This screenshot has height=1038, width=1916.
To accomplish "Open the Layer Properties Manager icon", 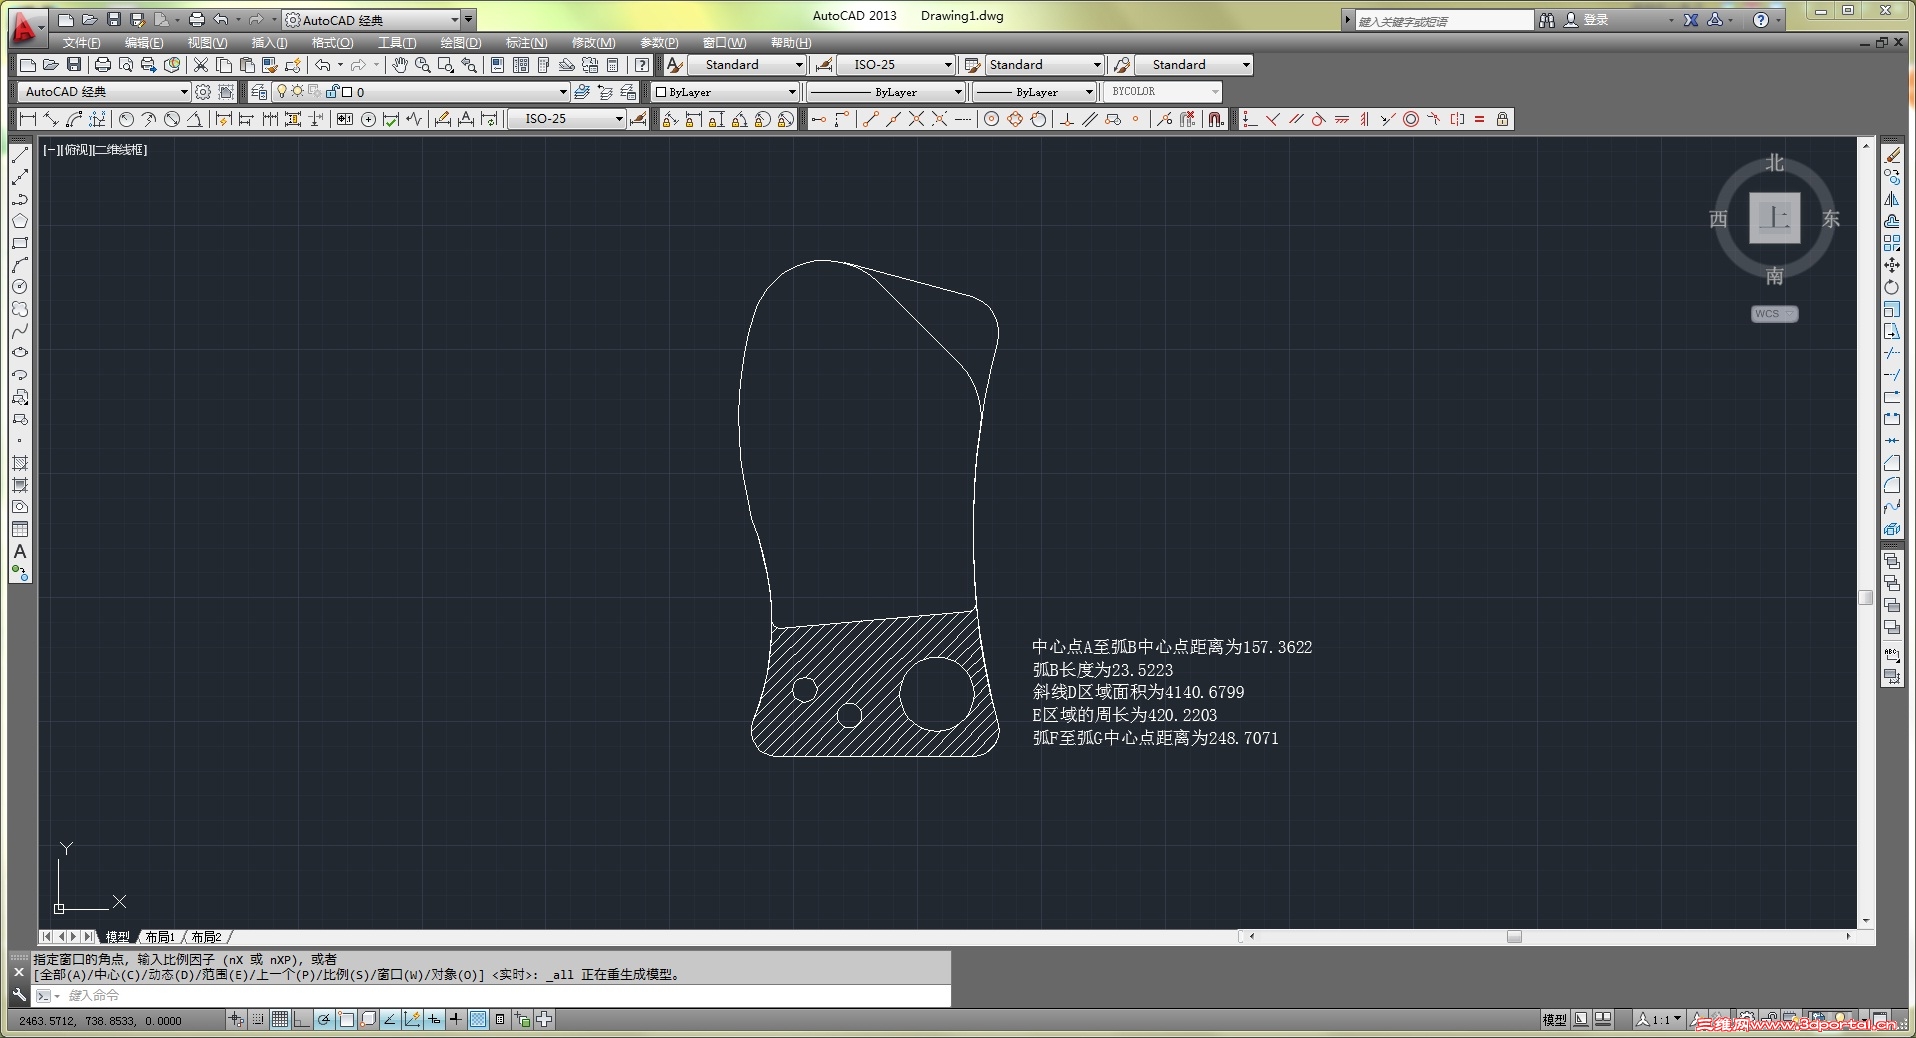I will pos(260,92).
